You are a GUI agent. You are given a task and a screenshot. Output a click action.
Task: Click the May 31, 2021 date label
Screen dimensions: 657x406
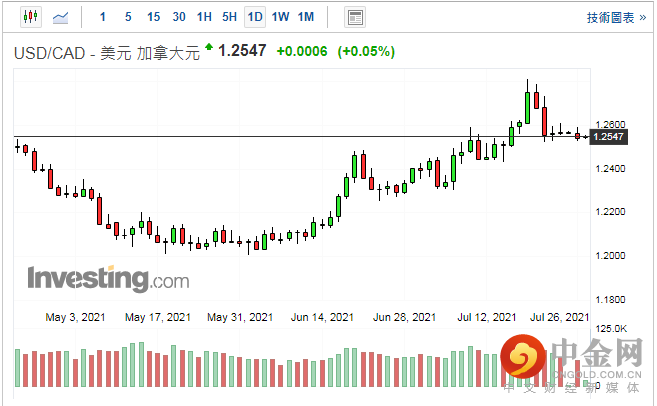pos(240,317)
